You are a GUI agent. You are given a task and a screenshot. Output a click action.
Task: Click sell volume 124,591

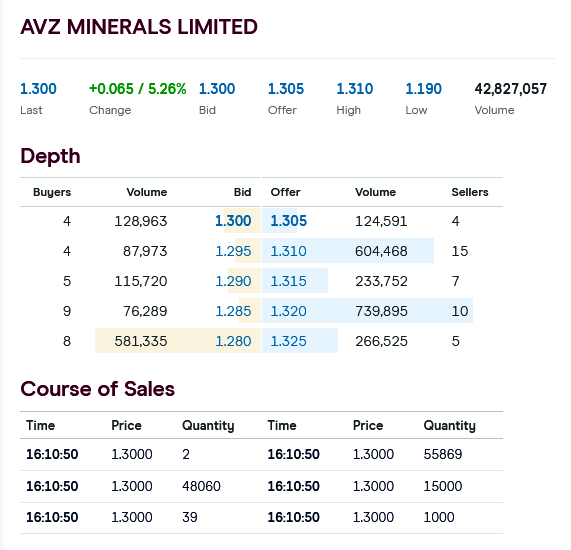[x=381, y=221]
